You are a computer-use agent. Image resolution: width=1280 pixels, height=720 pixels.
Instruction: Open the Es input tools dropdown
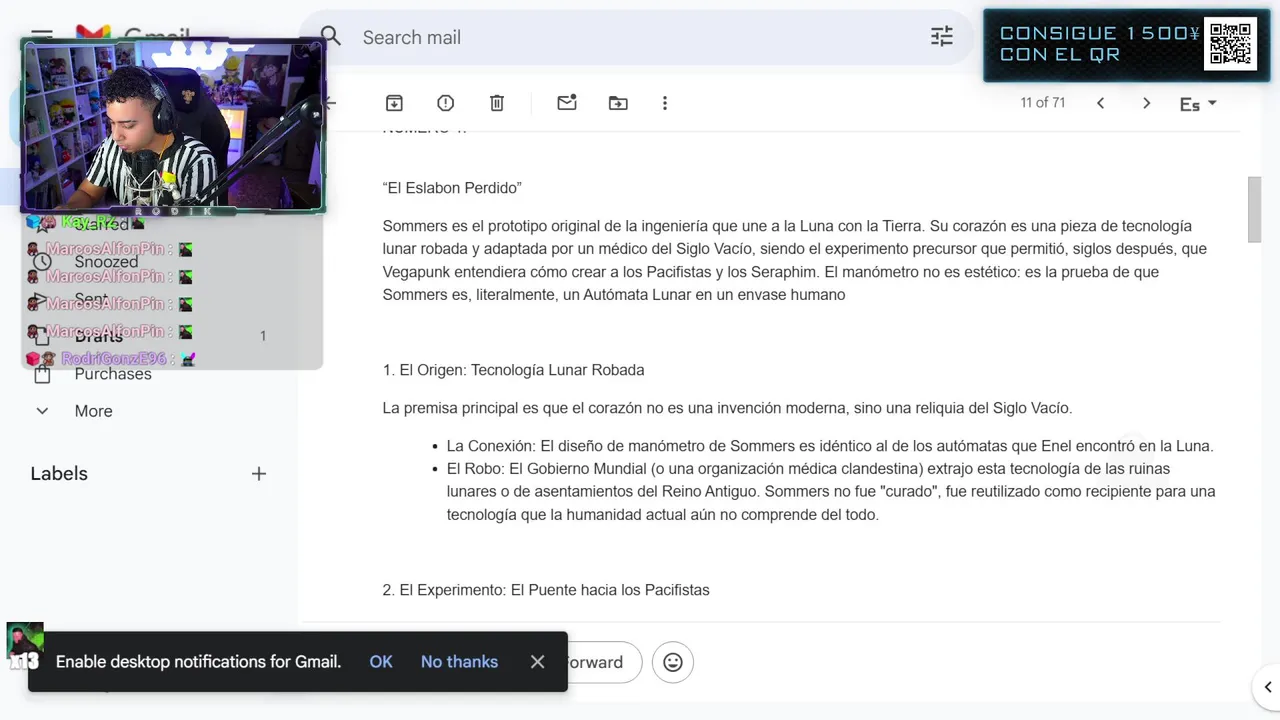1198,104
